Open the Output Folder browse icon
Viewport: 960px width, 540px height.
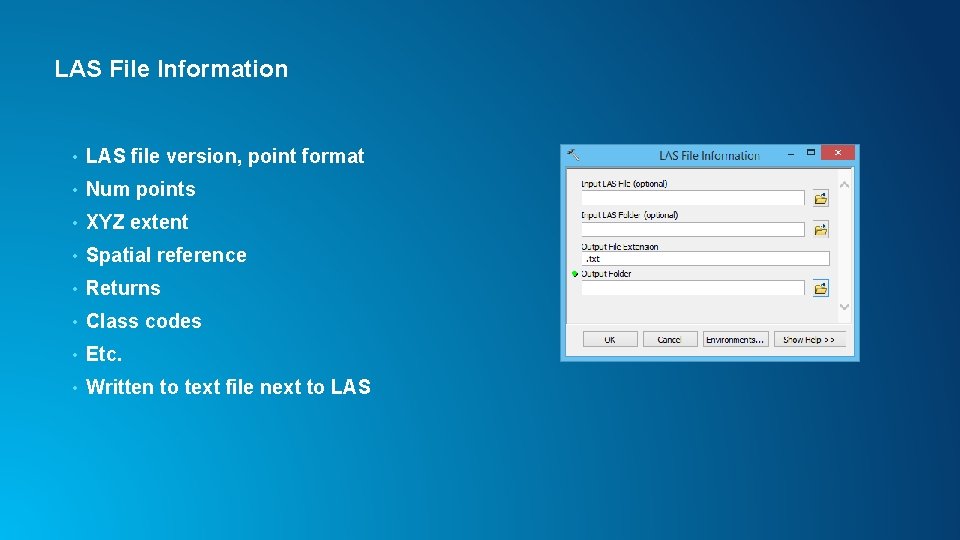(x=820, y=288)
